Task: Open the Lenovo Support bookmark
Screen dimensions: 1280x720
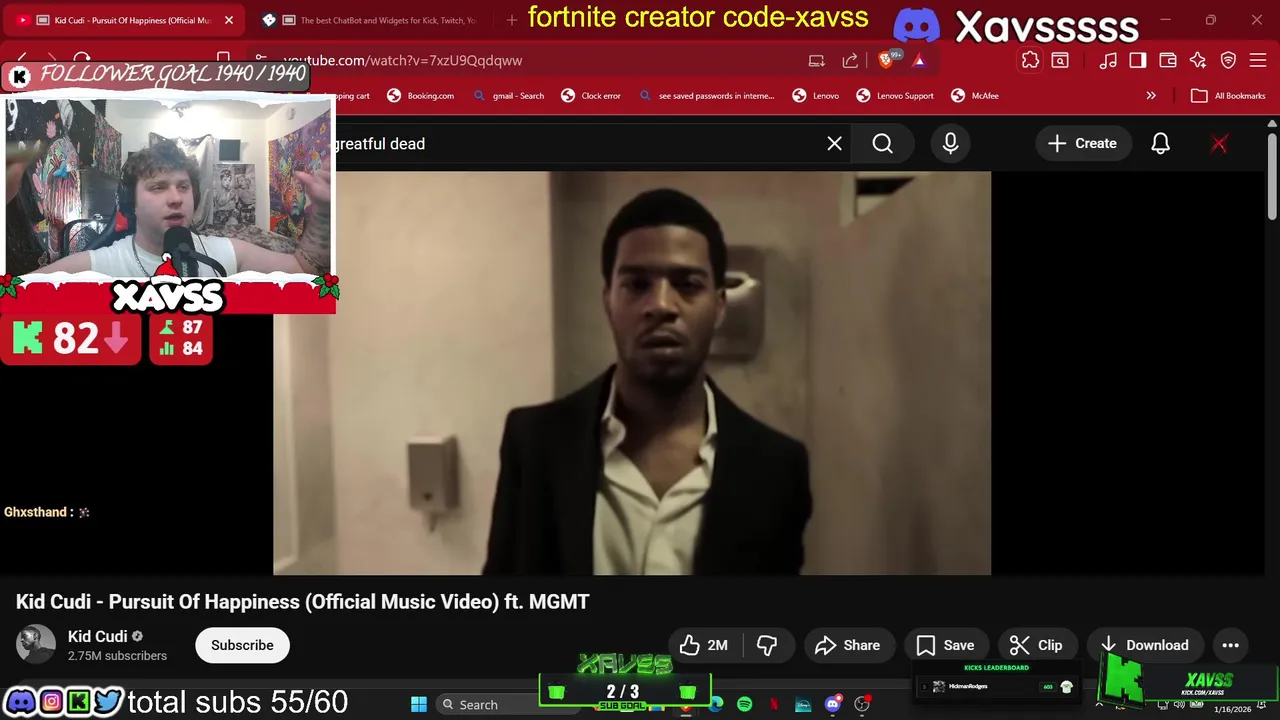Action: pos(895,96)
